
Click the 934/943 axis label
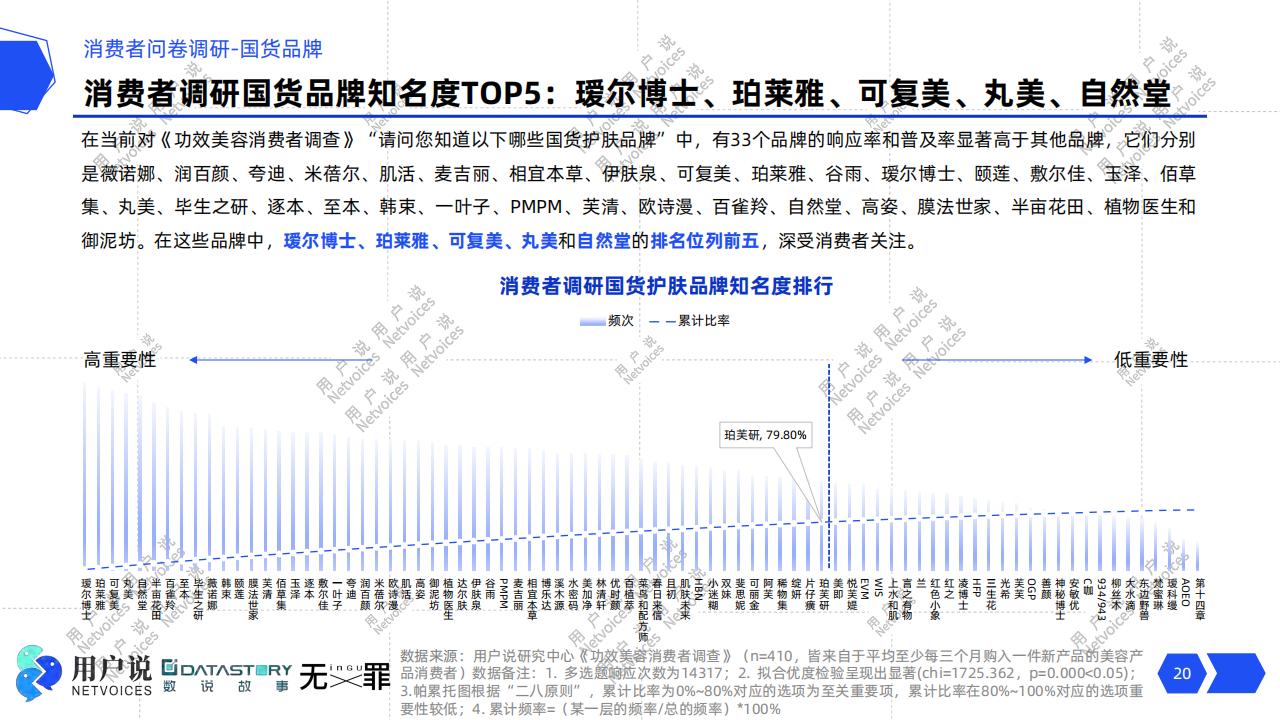1102,598
